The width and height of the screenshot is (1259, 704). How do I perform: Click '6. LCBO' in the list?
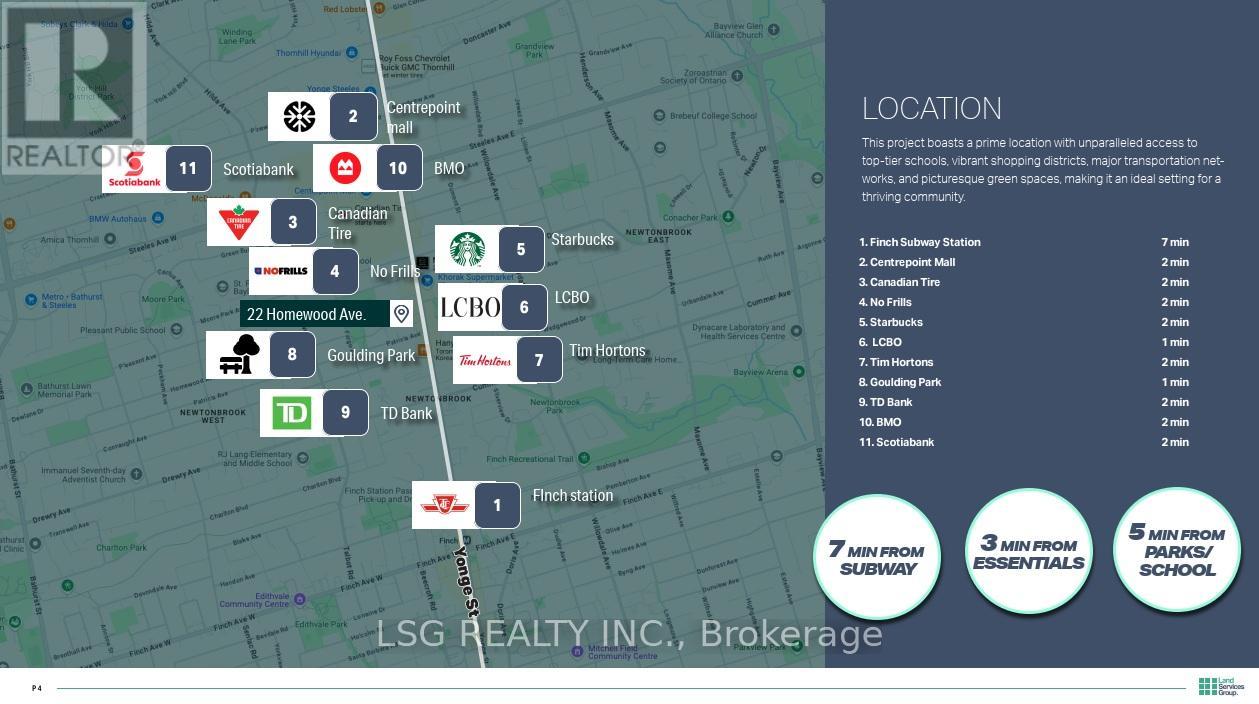880,342
